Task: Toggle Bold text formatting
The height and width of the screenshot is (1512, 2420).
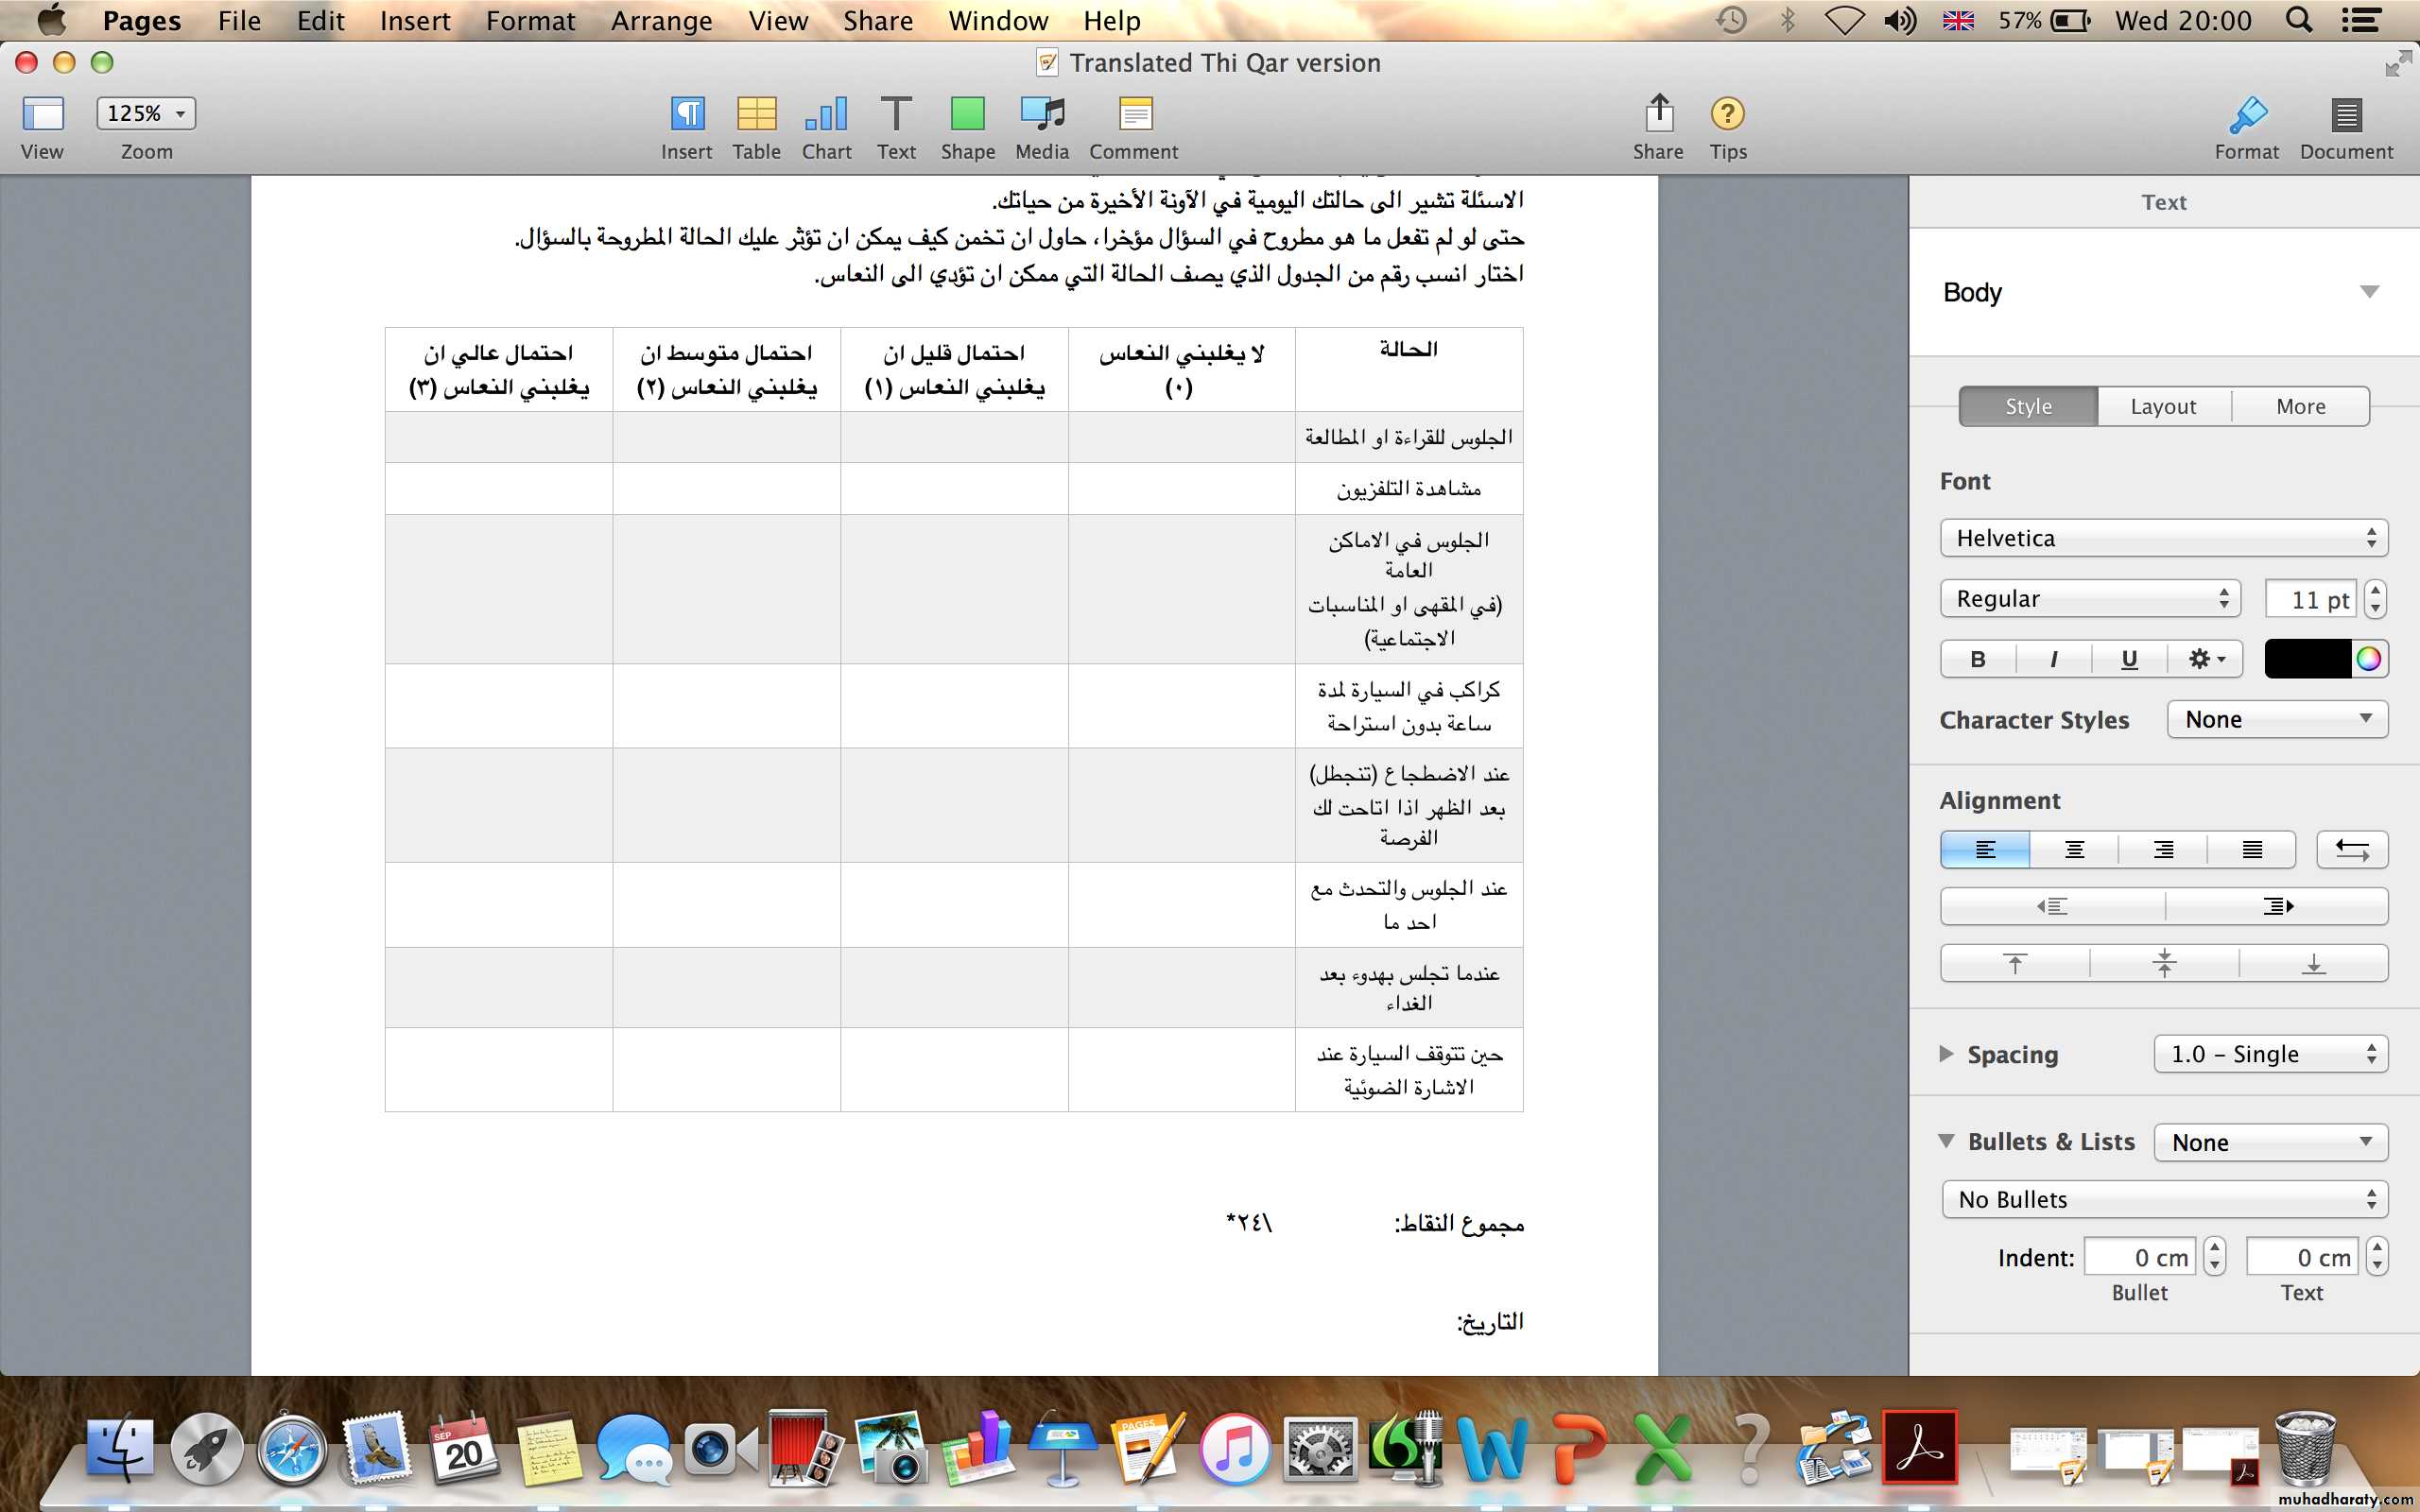Action: pyautogui.click(x=1977, y=659)
